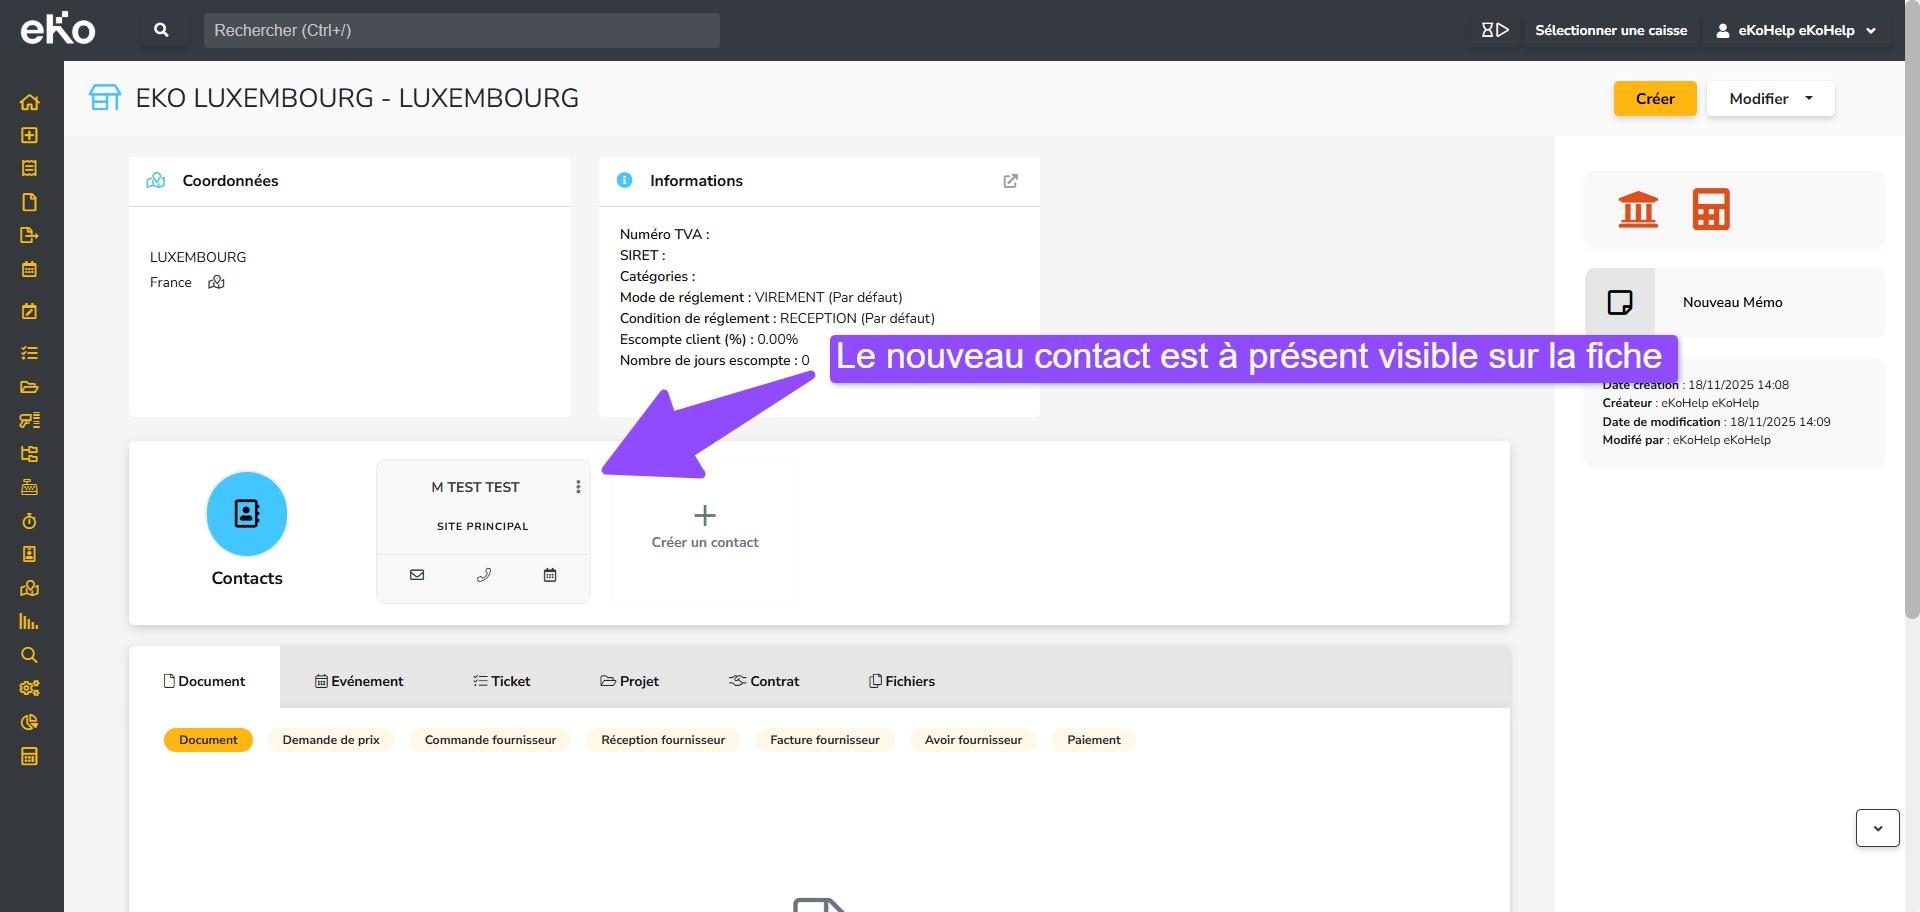Viewport: 1920px width, 912px height.
Task: Switch to the Fichiers tab
Action: (x=902, y=681)
